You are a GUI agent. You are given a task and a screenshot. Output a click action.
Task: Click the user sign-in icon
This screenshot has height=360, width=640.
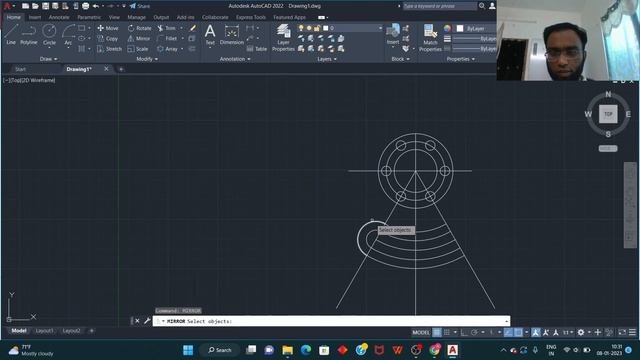coord(492,6)
